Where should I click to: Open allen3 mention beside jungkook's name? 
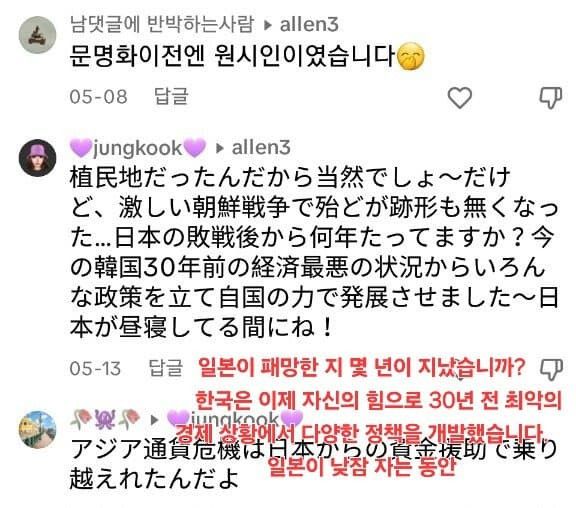tap(261, 147)
